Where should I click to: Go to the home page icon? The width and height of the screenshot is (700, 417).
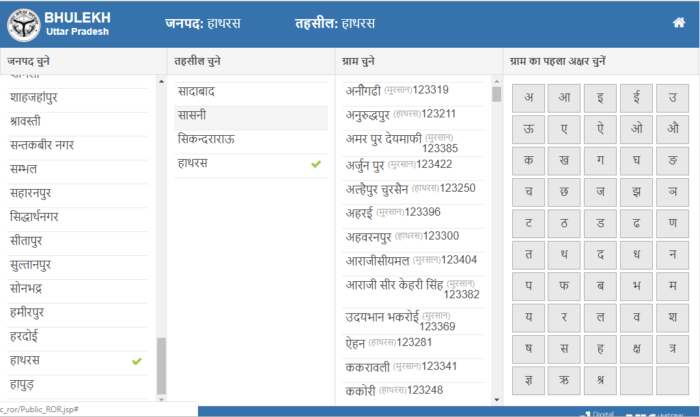(679, 23)
